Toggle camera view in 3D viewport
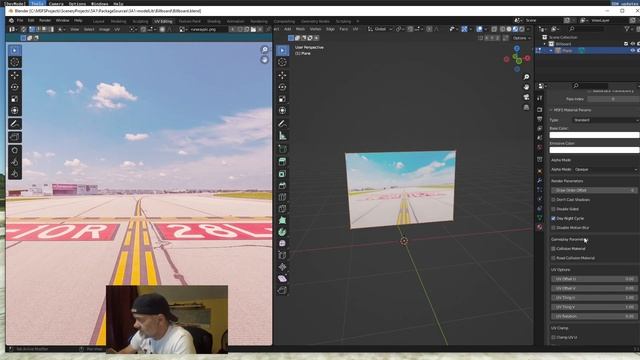Image resolution: width=640 pixels, height=360 pixels. (527, 97)
